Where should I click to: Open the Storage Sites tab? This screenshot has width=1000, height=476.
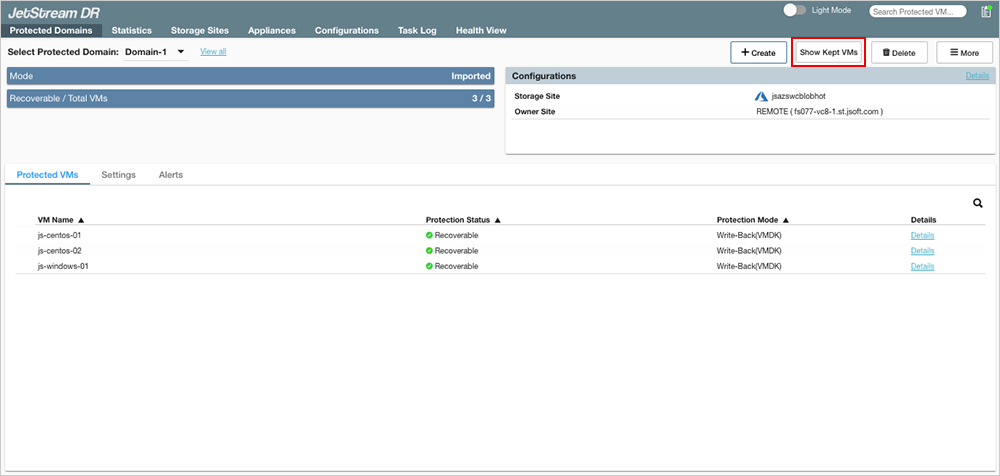(x=200, y=30)
